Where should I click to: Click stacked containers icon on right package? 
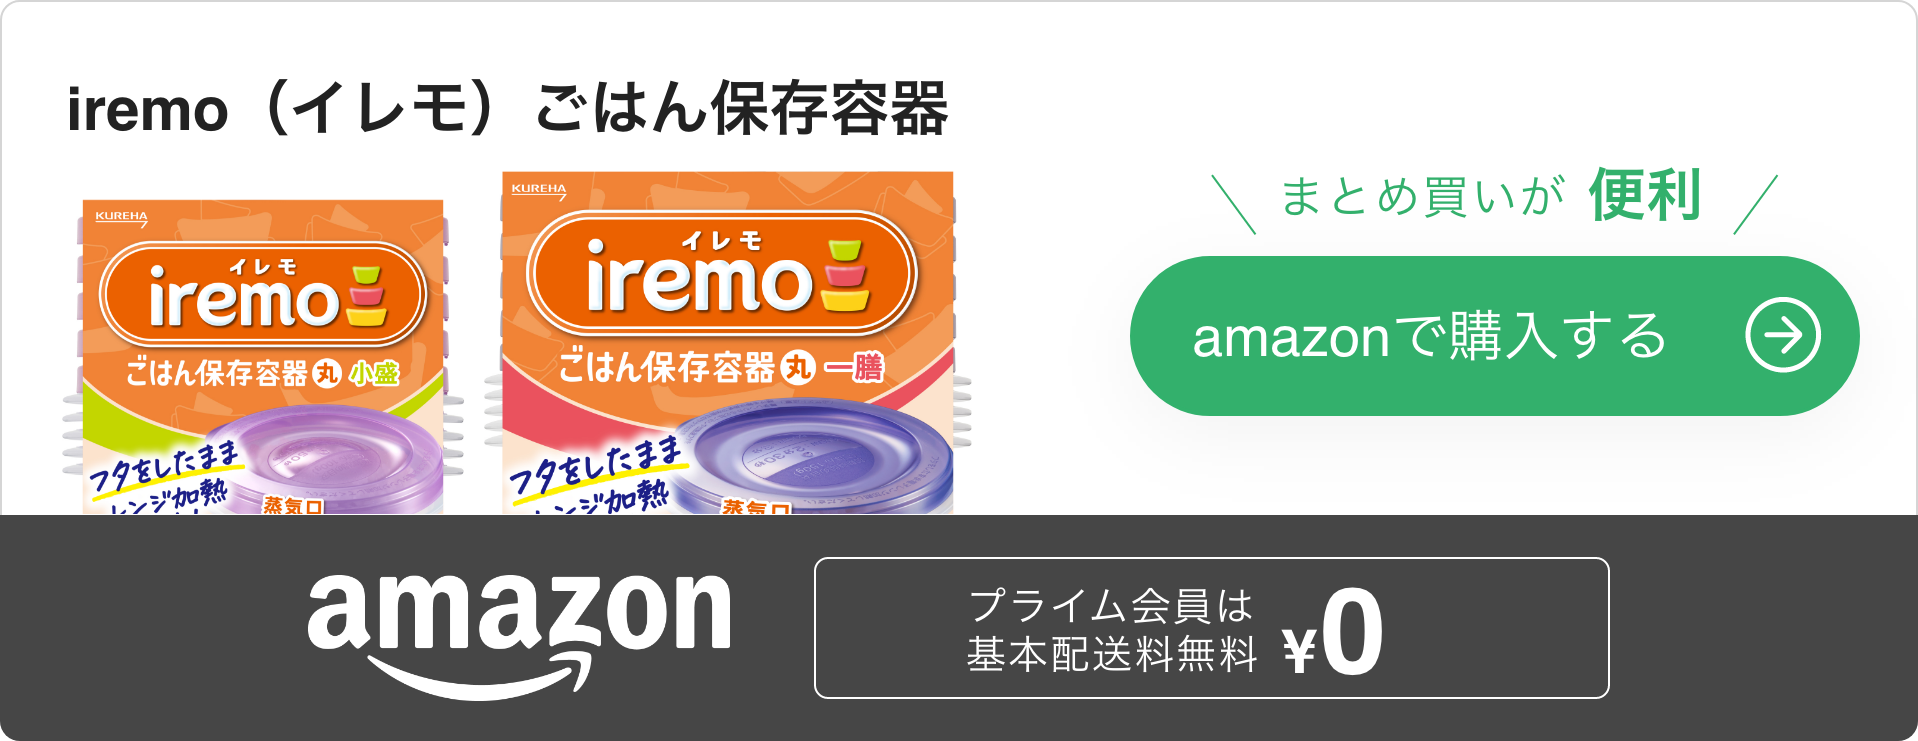click(846, 275)
